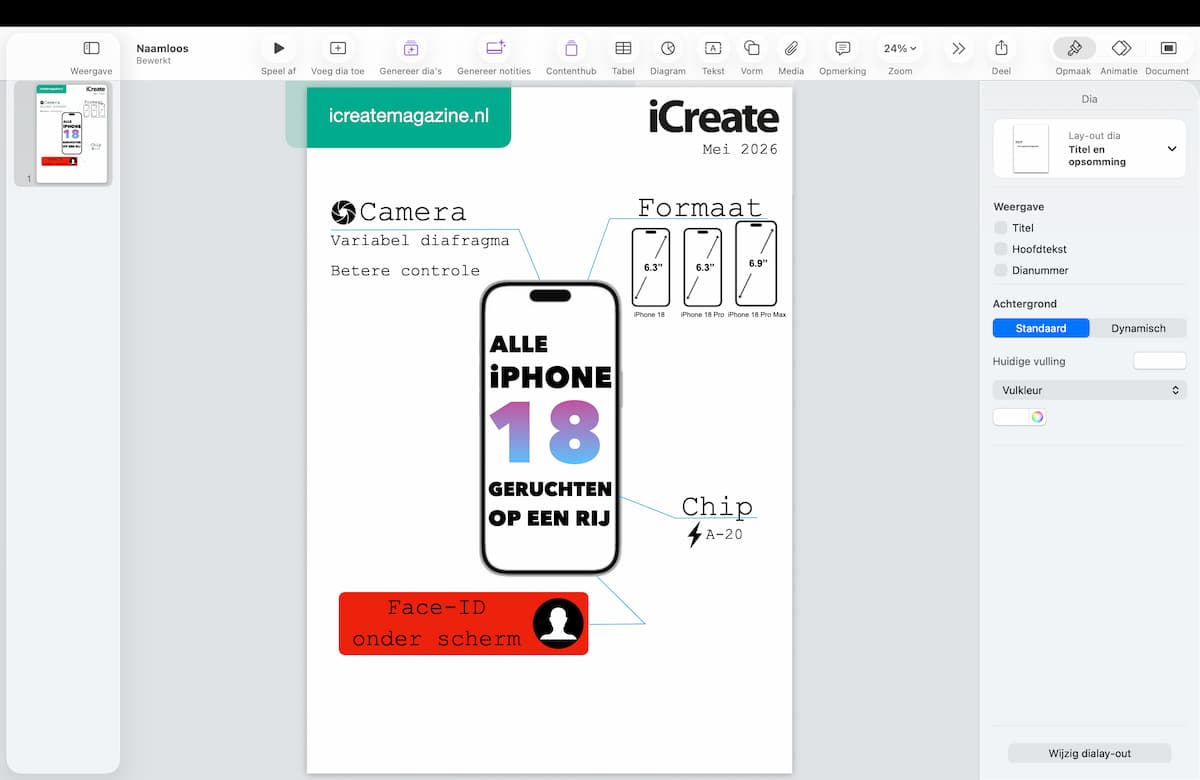
Task: Click the camera aperture icon on slide
Action: click(343, 211)
